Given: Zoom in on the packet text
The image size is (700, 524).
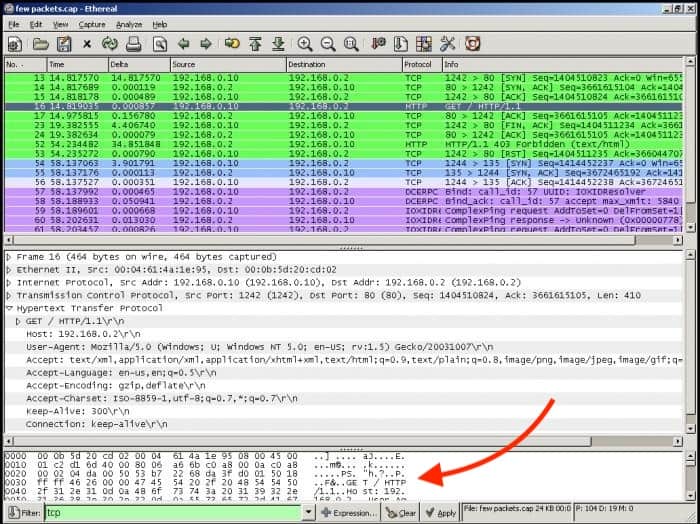Looking at the screenshot, I should click(305, 44).
